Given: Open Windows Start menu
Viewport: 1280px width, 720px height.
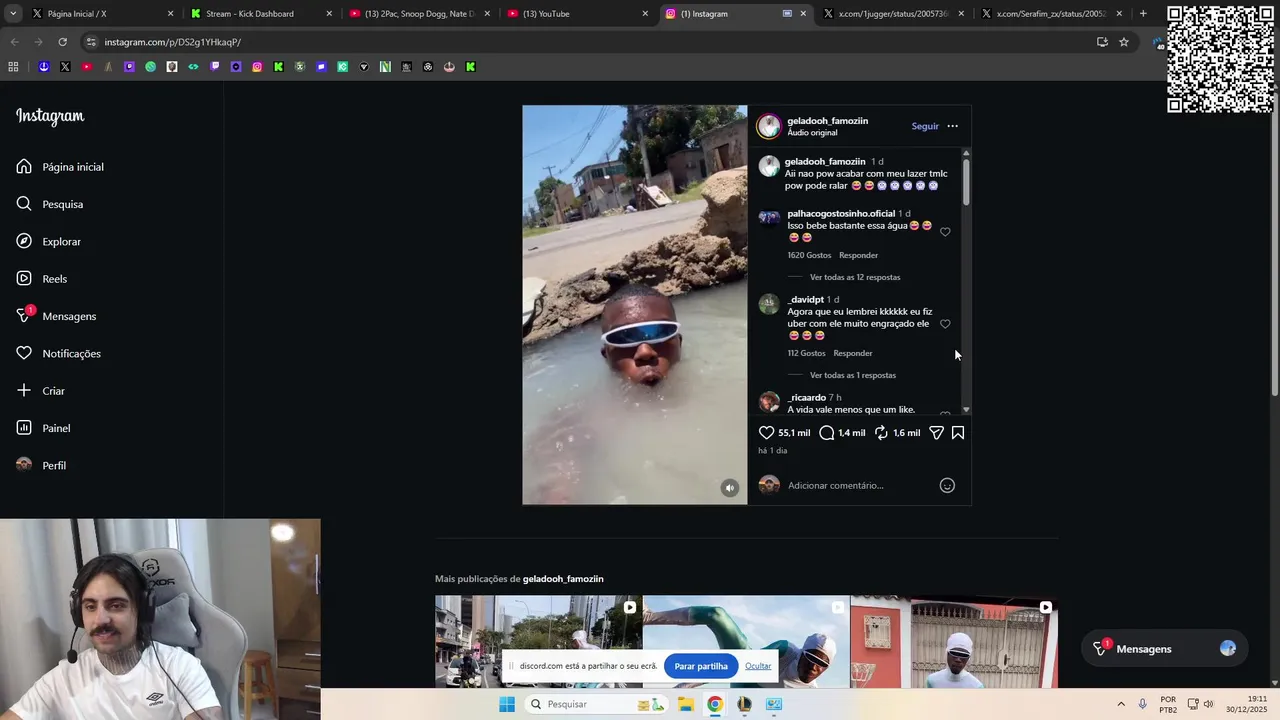Looking at the screenshot, I should coord(507,704).
